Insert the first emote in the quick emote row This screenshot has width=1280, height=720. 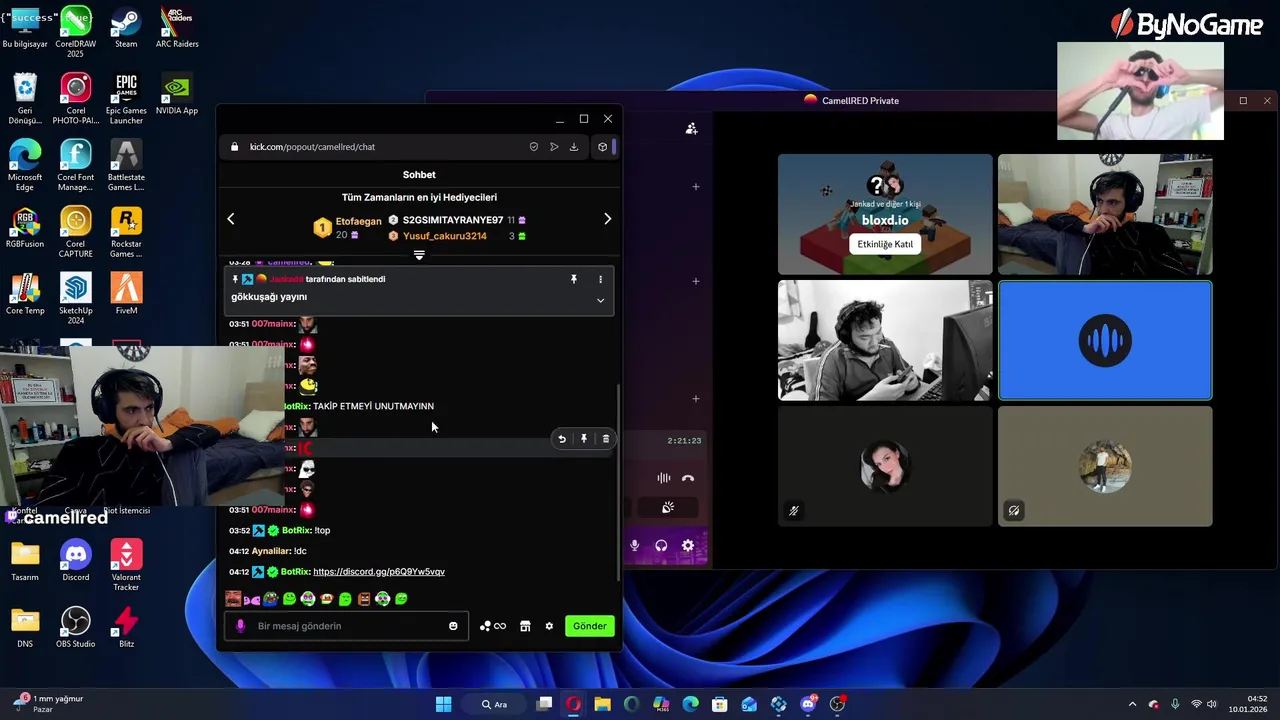pos(233,599)
